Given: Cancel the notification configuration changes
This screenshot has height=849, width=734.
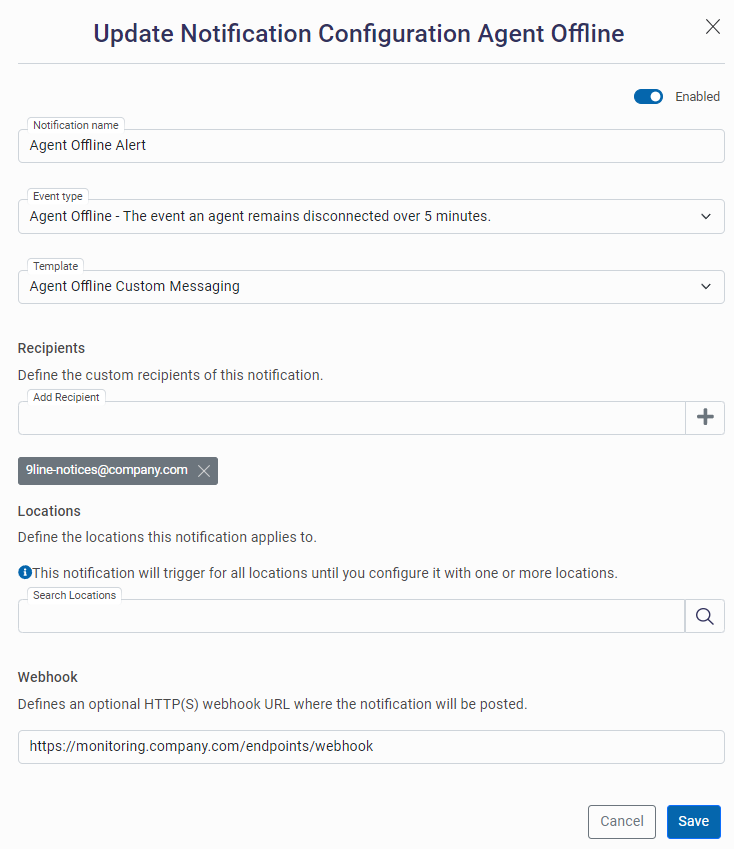Looking at the screenshot, I should (621, 821).
